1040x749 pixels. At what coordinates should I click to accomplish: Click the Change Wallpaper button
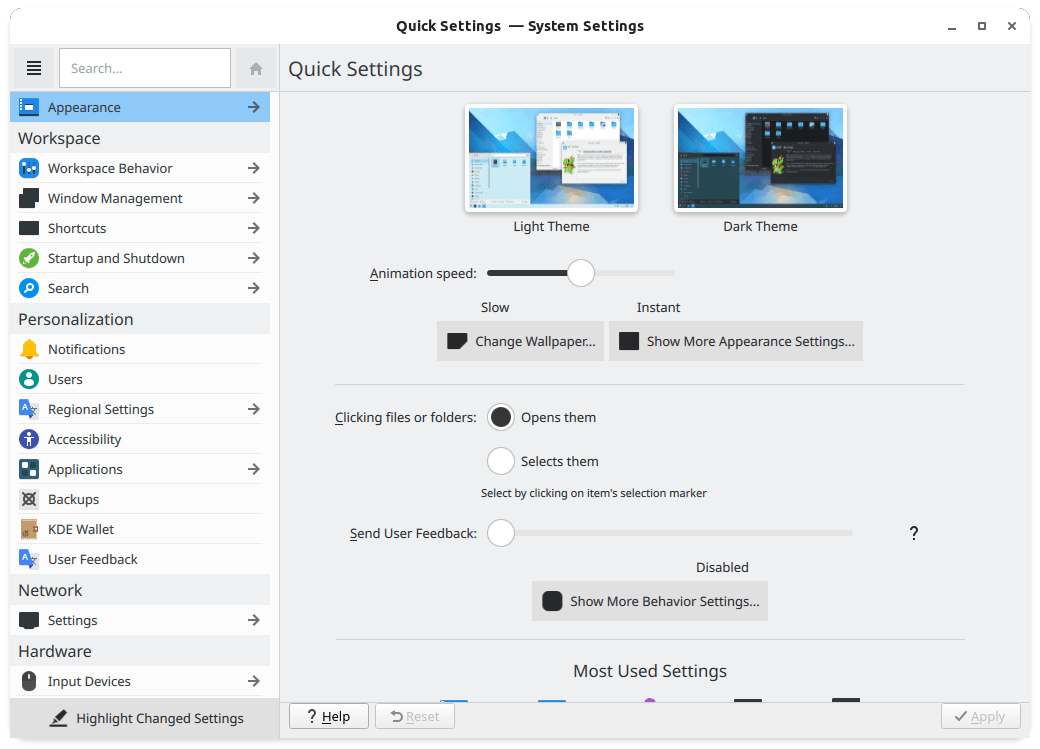point(520,341)
